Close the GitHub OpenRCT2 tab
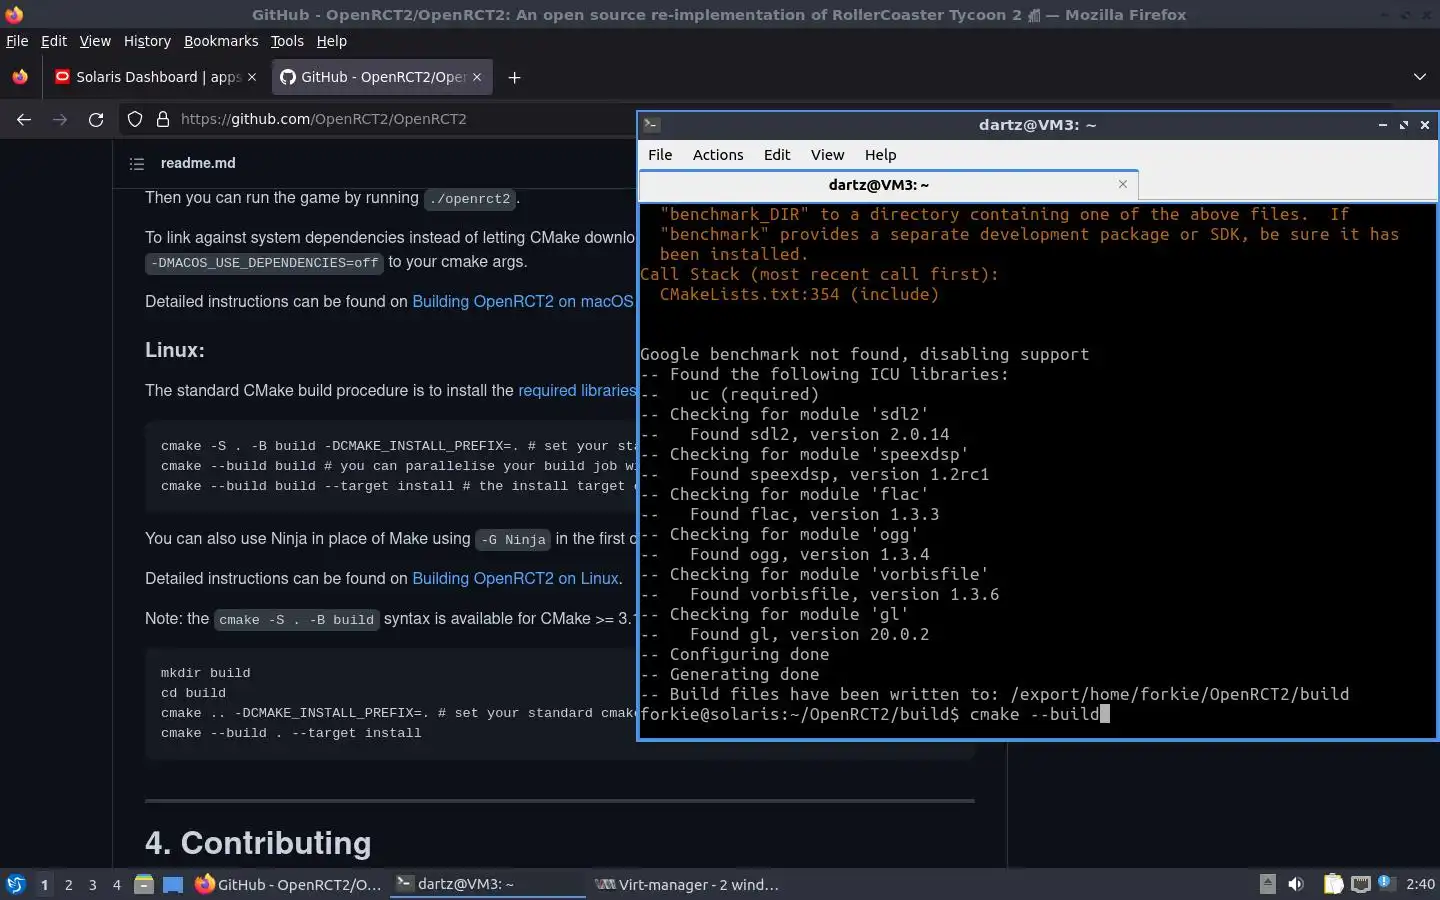 coord(477,77)
